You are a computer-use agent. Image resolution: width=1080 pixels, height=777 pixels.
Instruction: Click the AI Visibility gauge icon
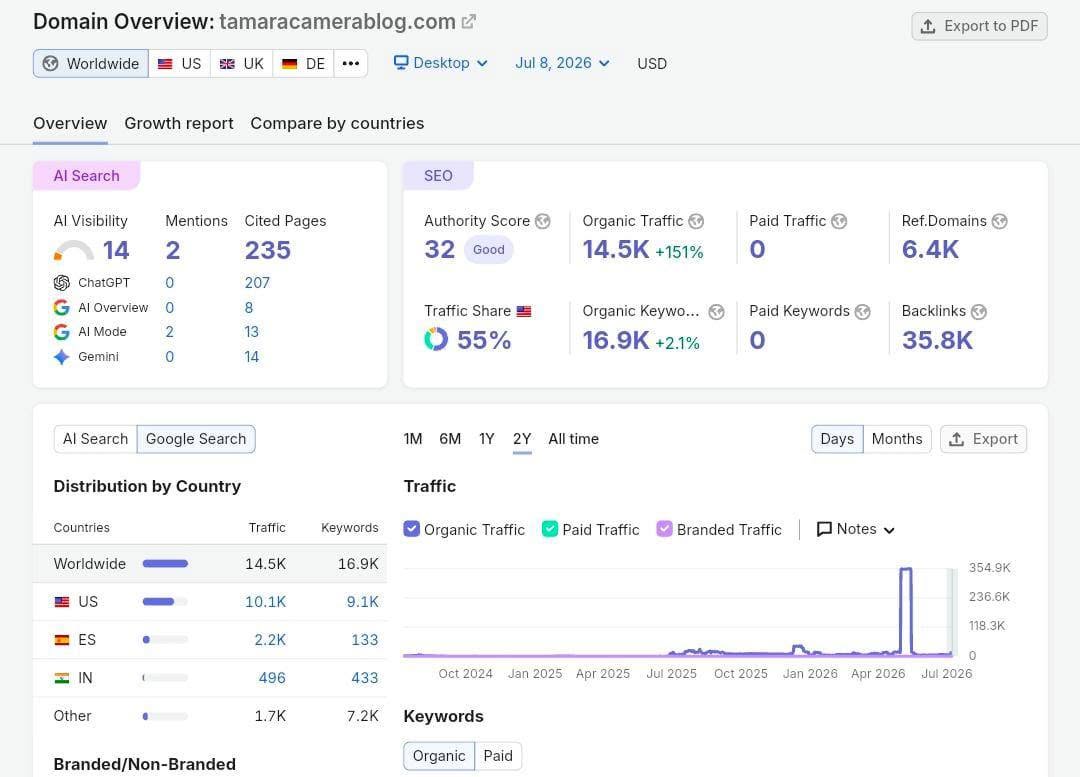[x=74, y=250]
